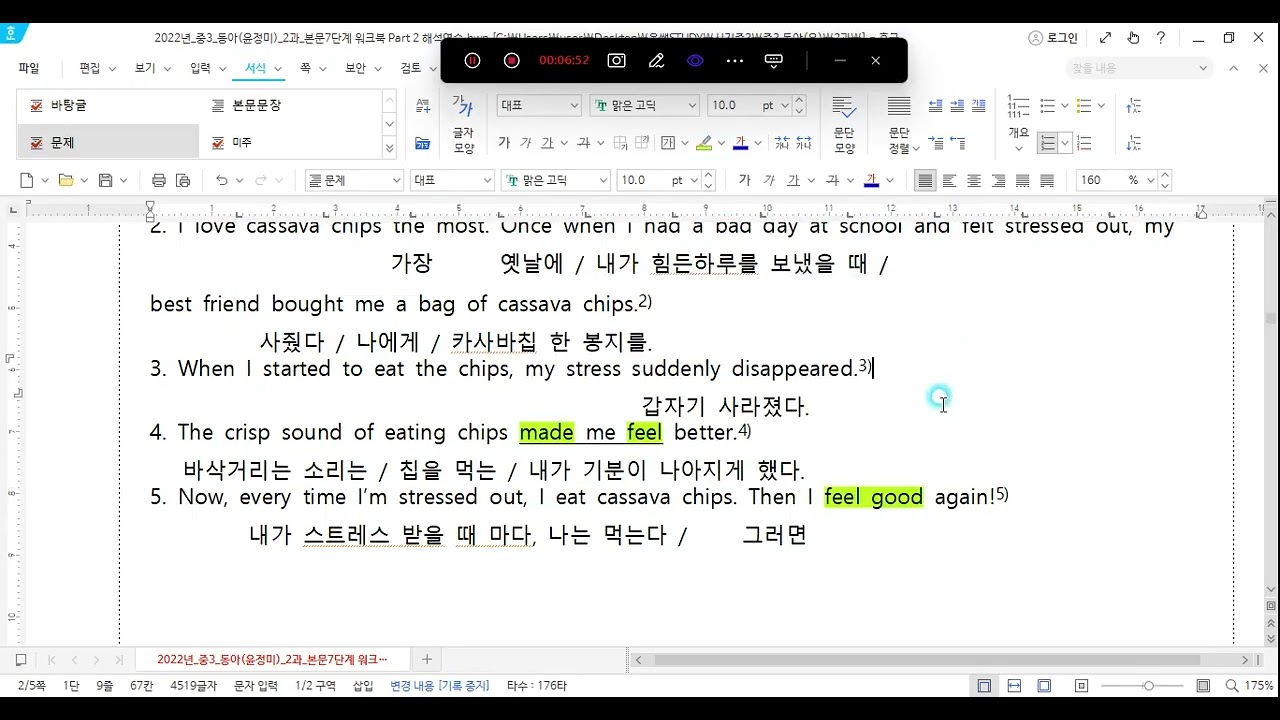The width and height of the screenshot is (1280, 720).
Task: Expand the style gallery list
Action: [390, 149]
